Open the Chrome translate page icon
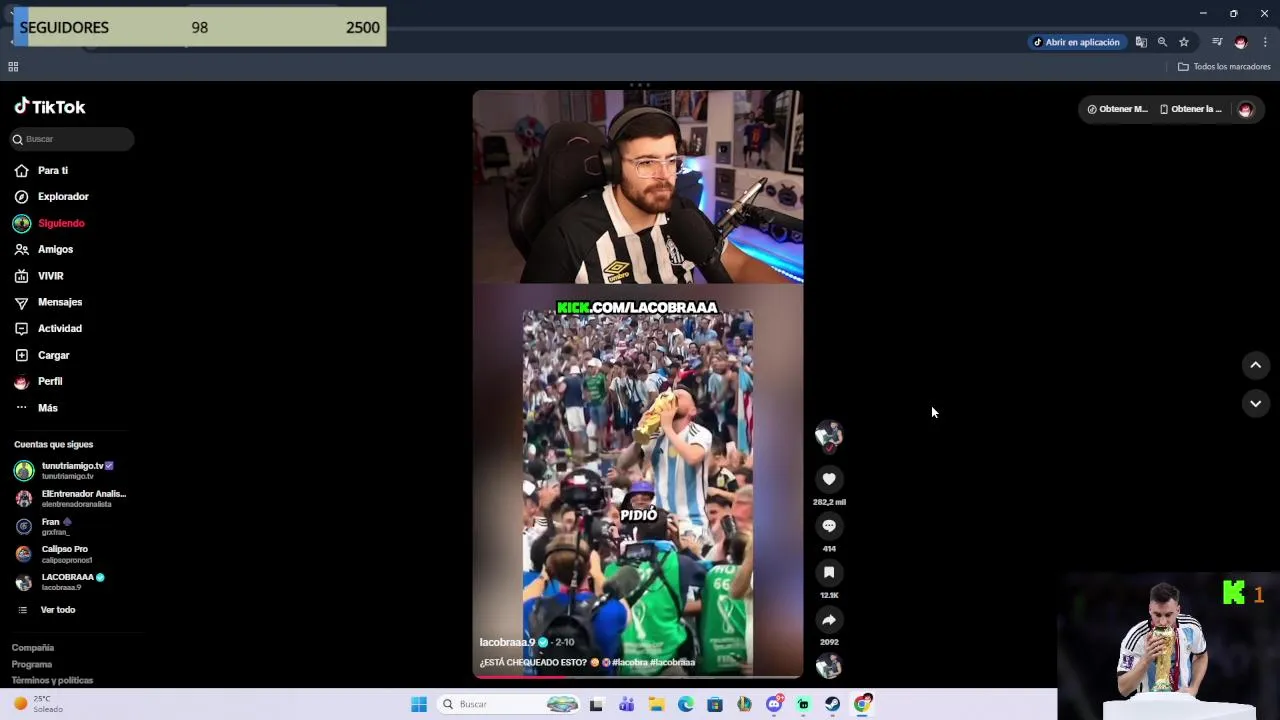Viewport: 1280px width, 720px height. pyautogui.click(x=1141, y=42)
